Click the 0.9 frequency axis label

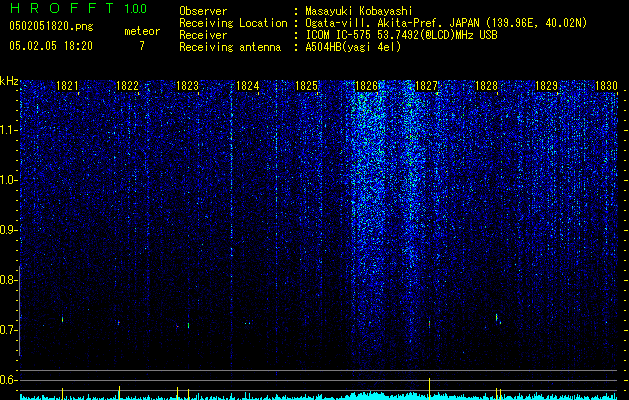pyautogui.click(x=9, y=230)
